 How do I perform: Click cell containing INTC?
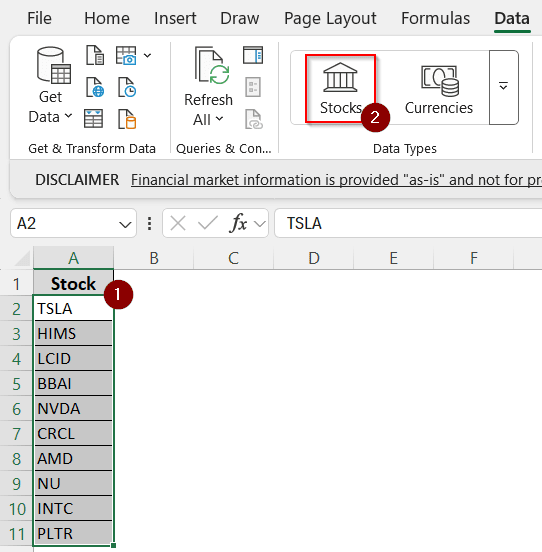73,509
